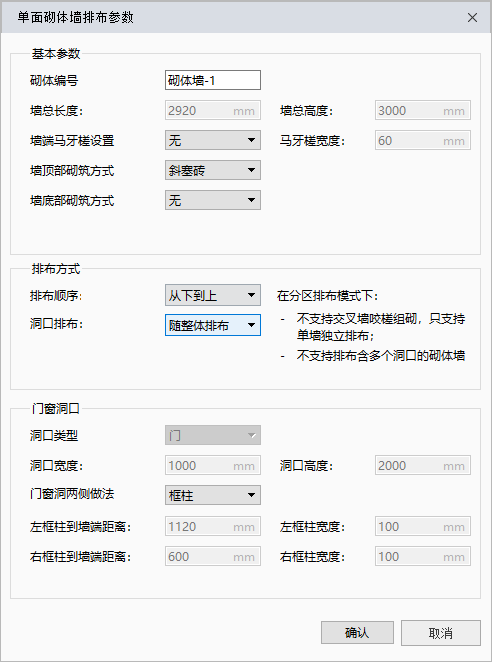Expand the 洞口排布 dropdown showing 随整体排布

[x=212, y=325]
